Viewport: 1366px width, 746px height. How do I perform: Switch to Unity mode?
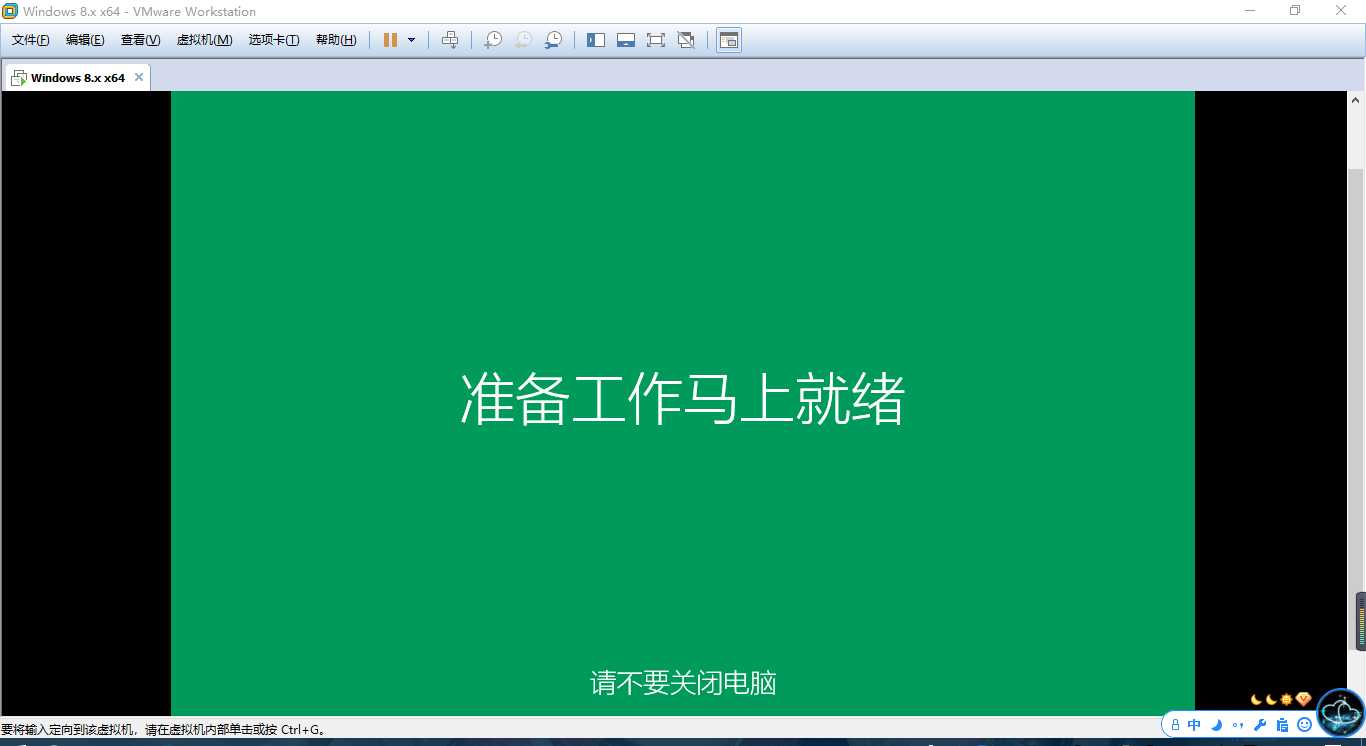coord(686,40)
